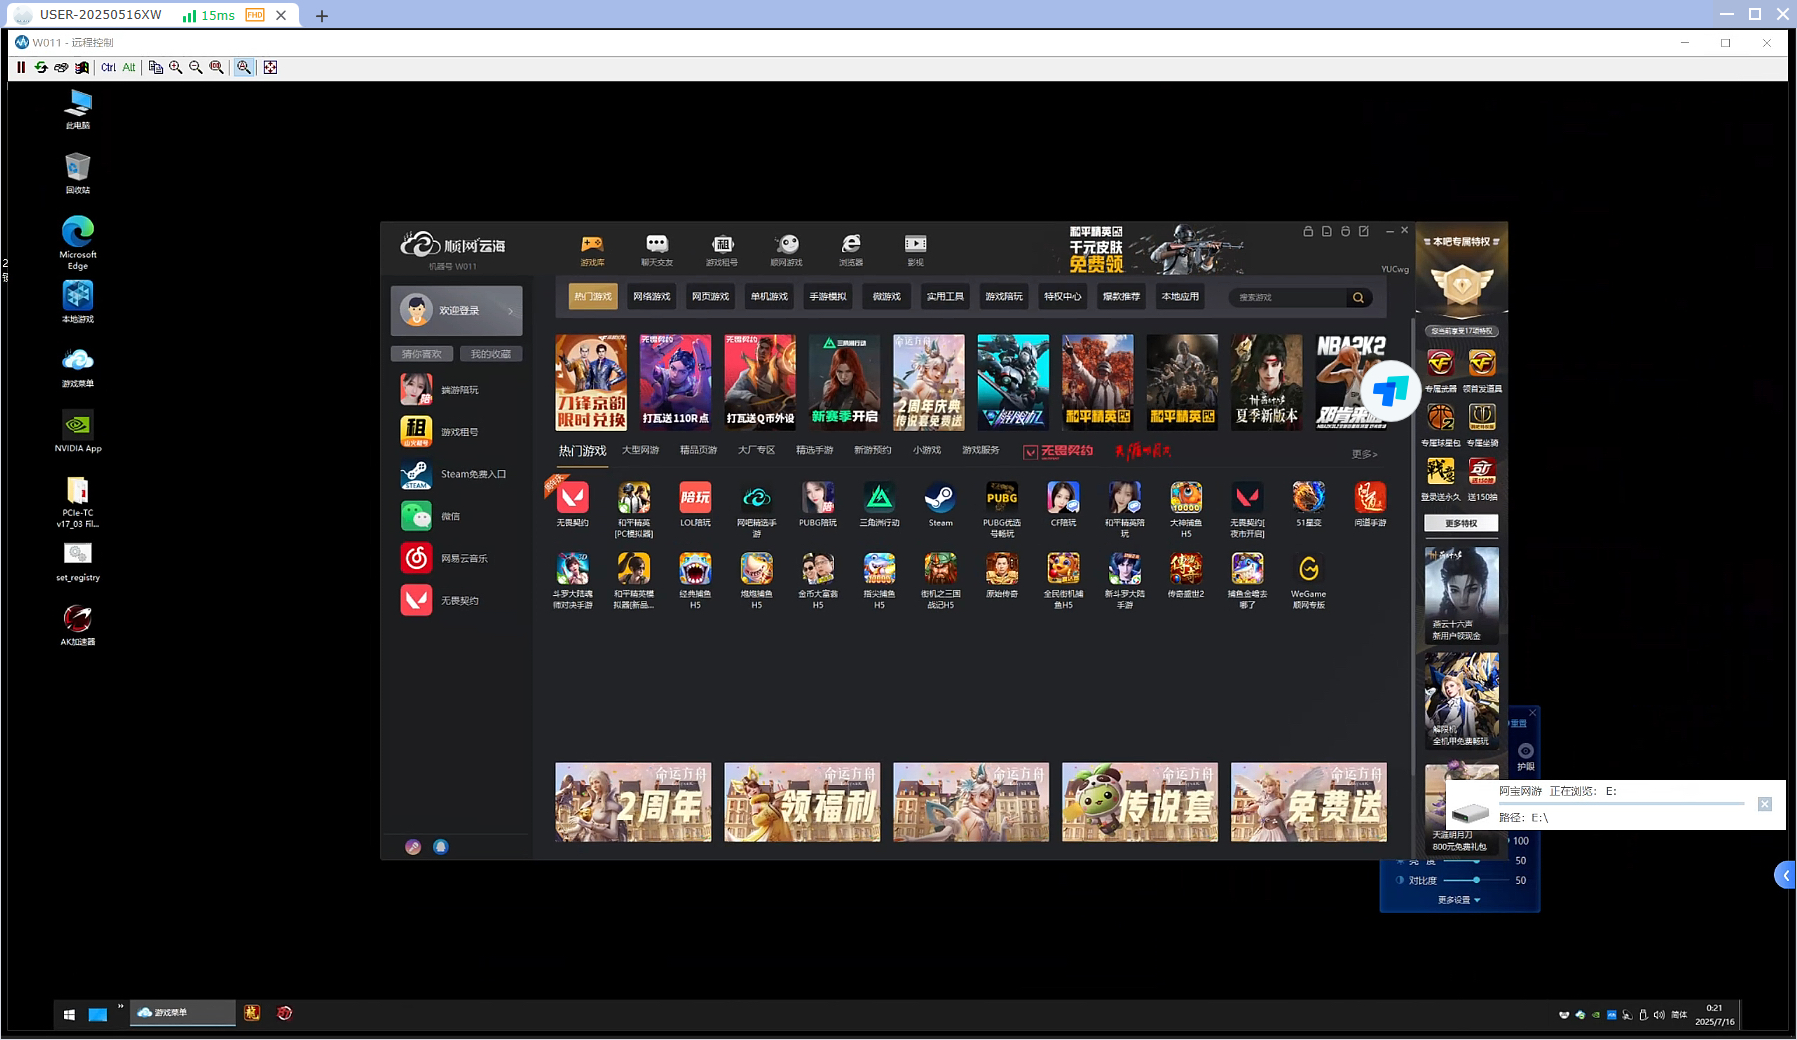The height and width of the screenshot is (1040, 1797).
Task: Open the 回收站 recycle bin icon
Action: 78,173
